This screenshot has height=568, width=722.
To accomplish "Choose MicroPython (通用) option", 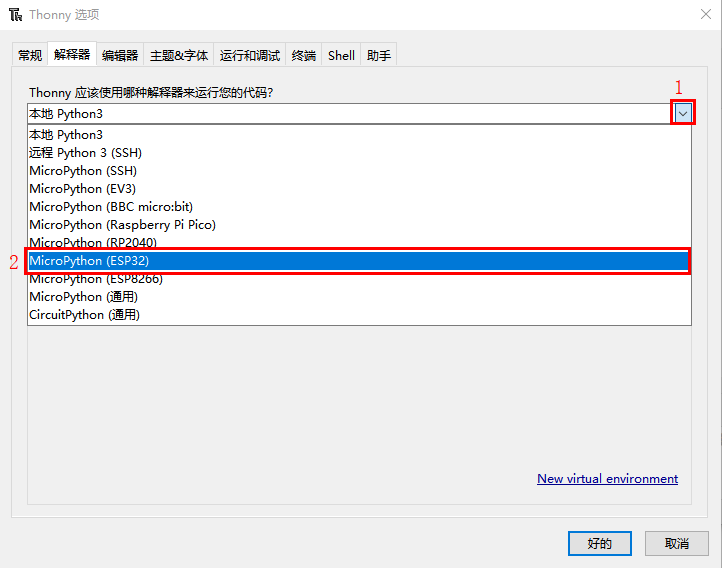I will [359, 297].
